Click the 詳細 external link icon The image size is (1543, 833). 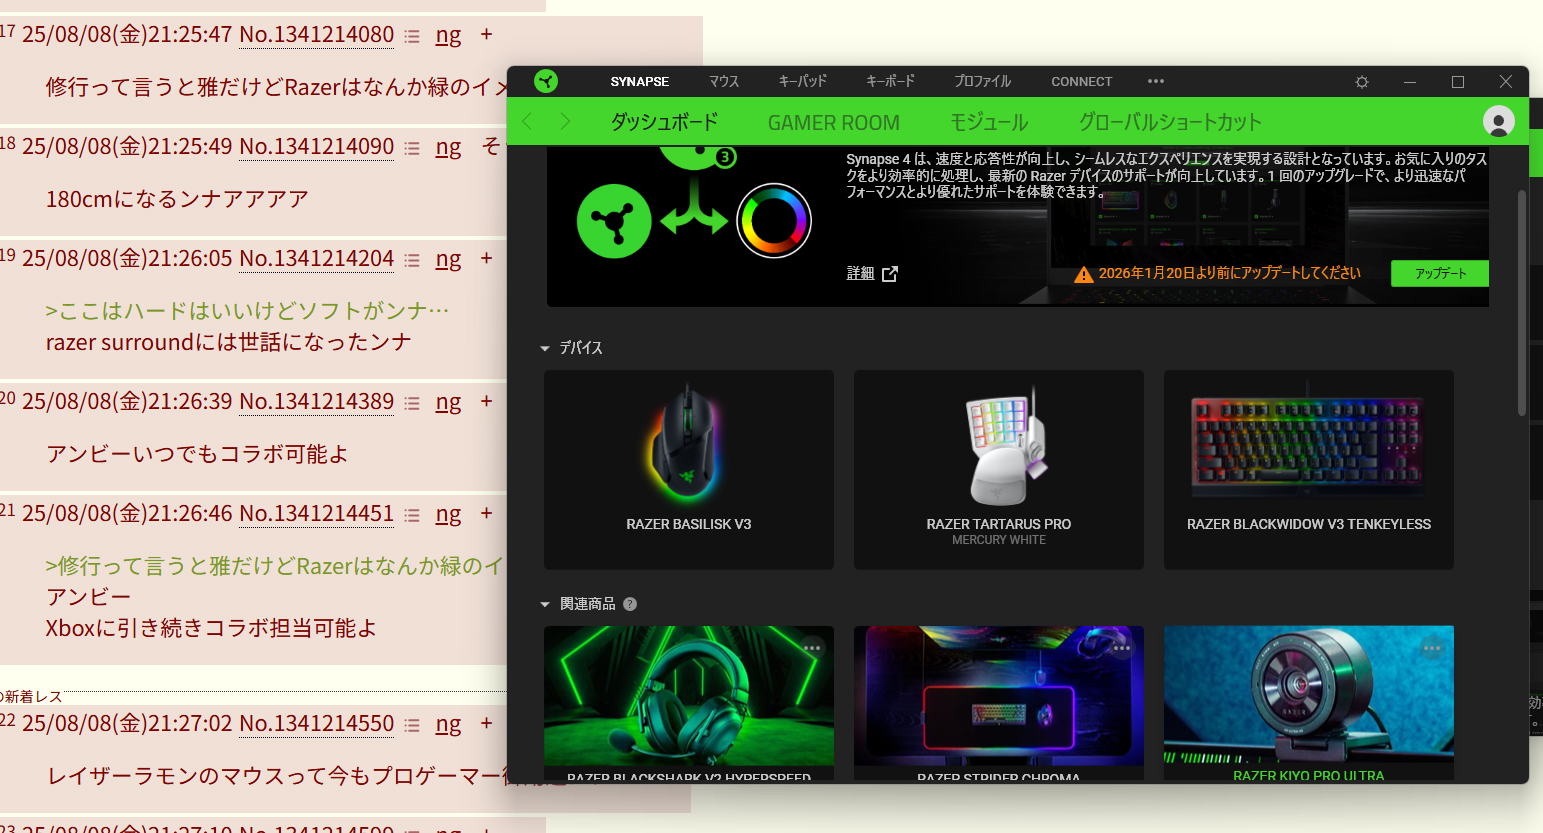point(890,273)
